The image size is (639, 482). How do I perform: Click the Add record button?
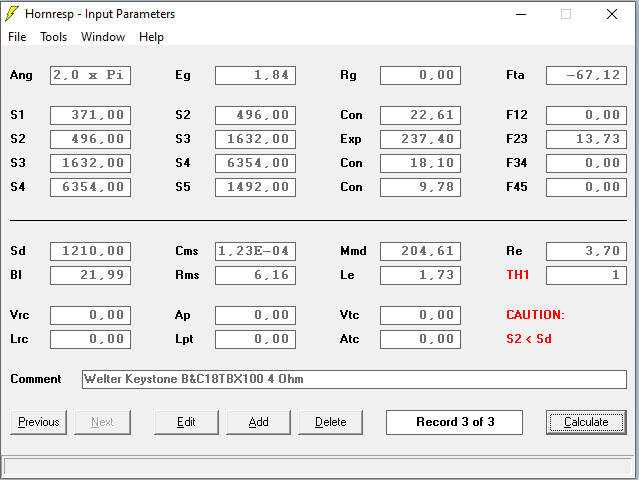(258, 422)
